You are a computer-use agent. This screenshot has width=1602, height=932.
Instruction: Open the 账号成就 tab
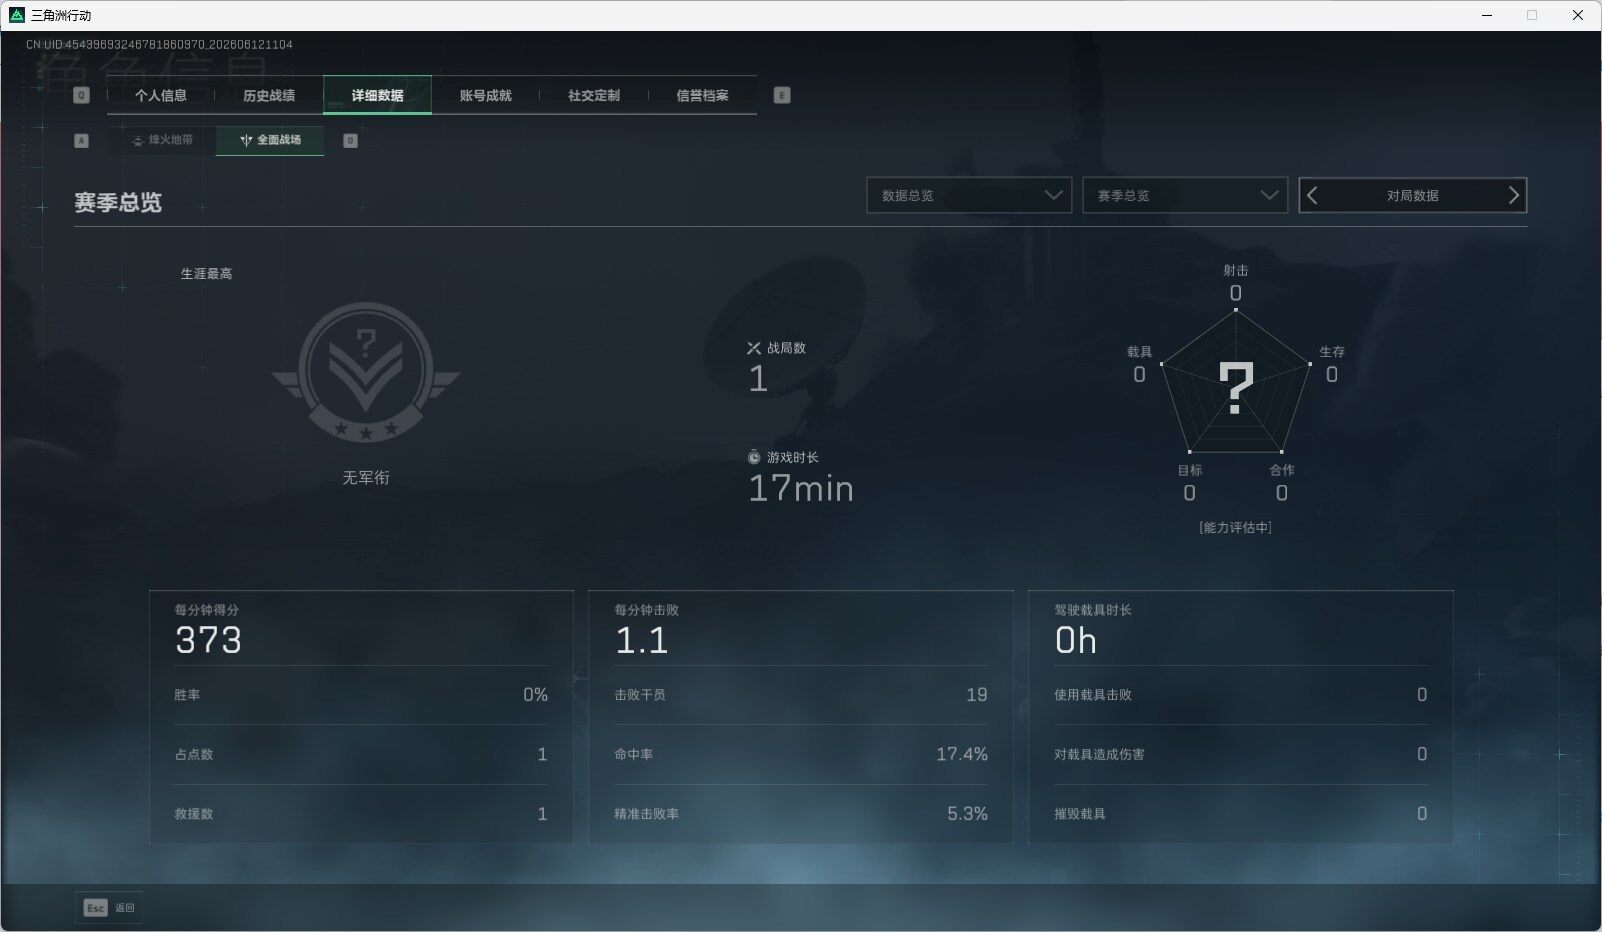click(x=485, y=95)
